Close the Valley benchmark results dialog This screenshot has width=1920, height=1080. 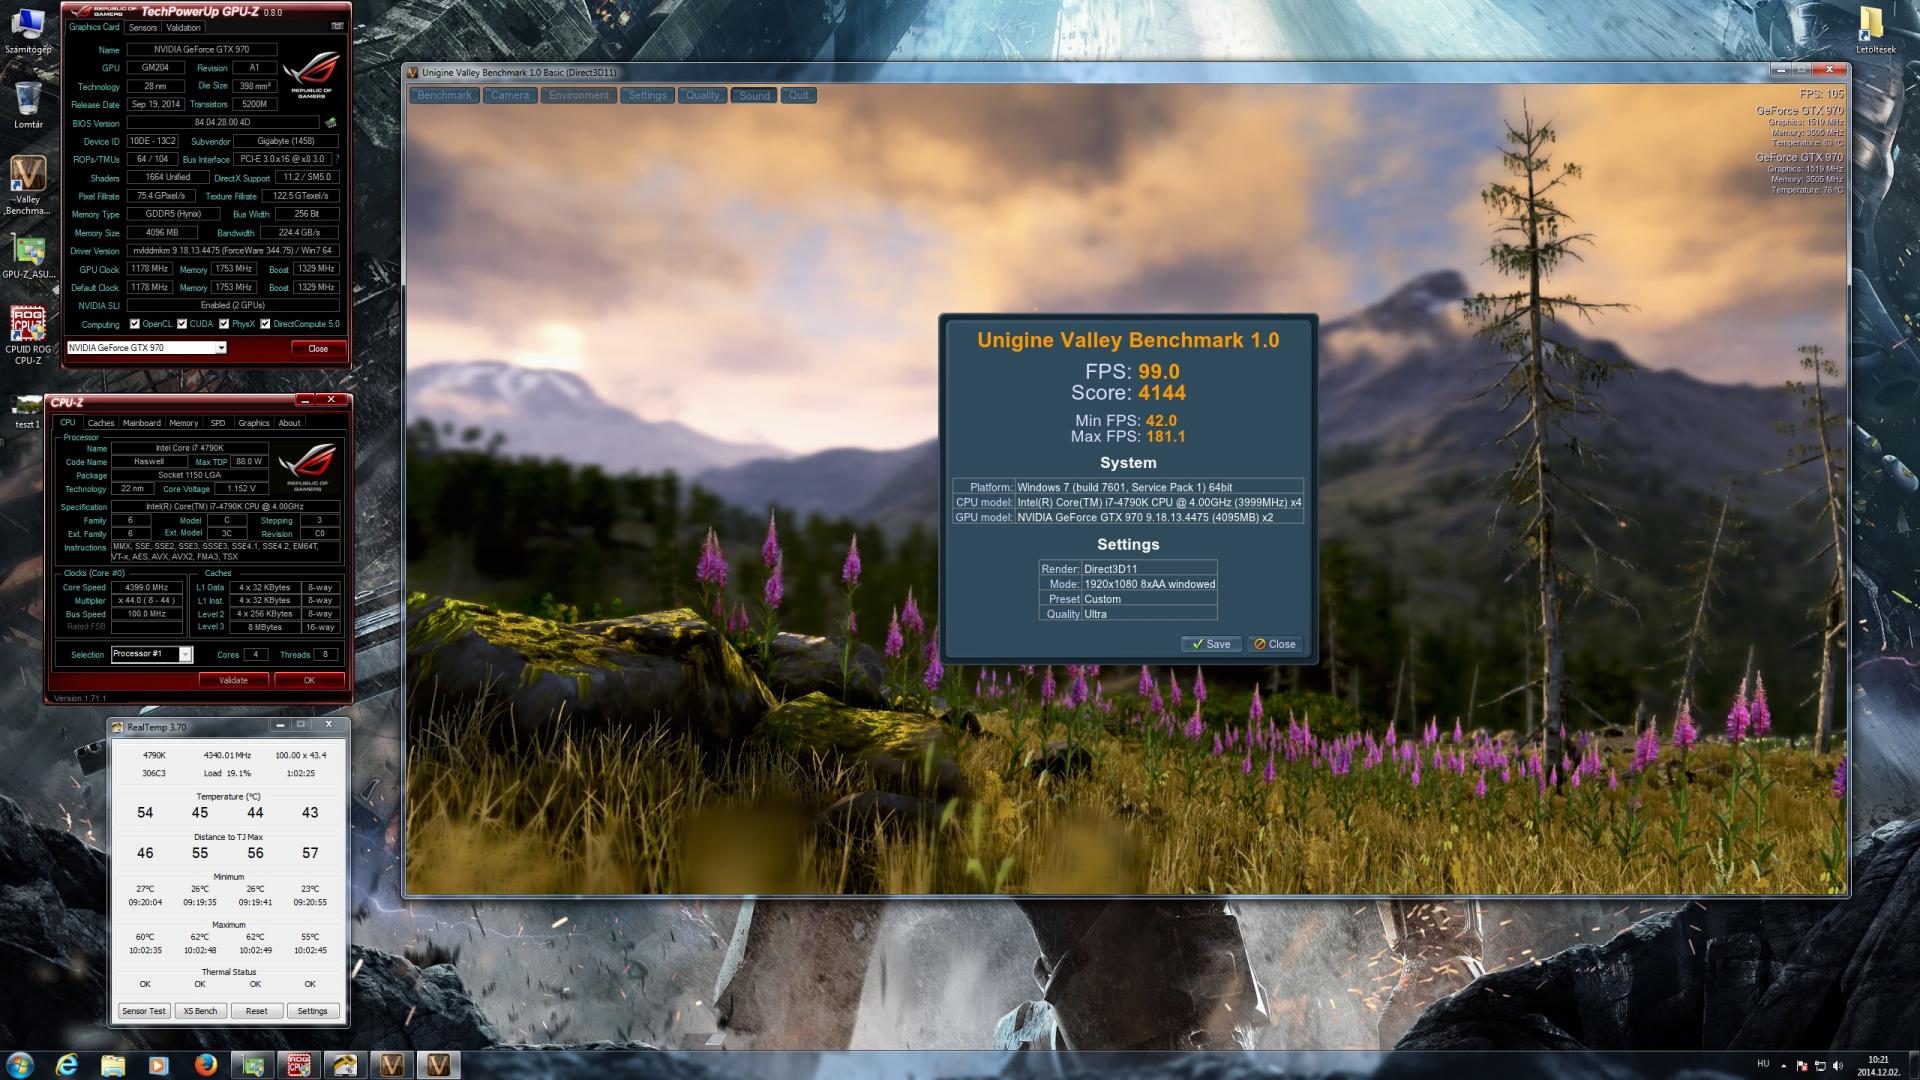[x=1275, y=644]
